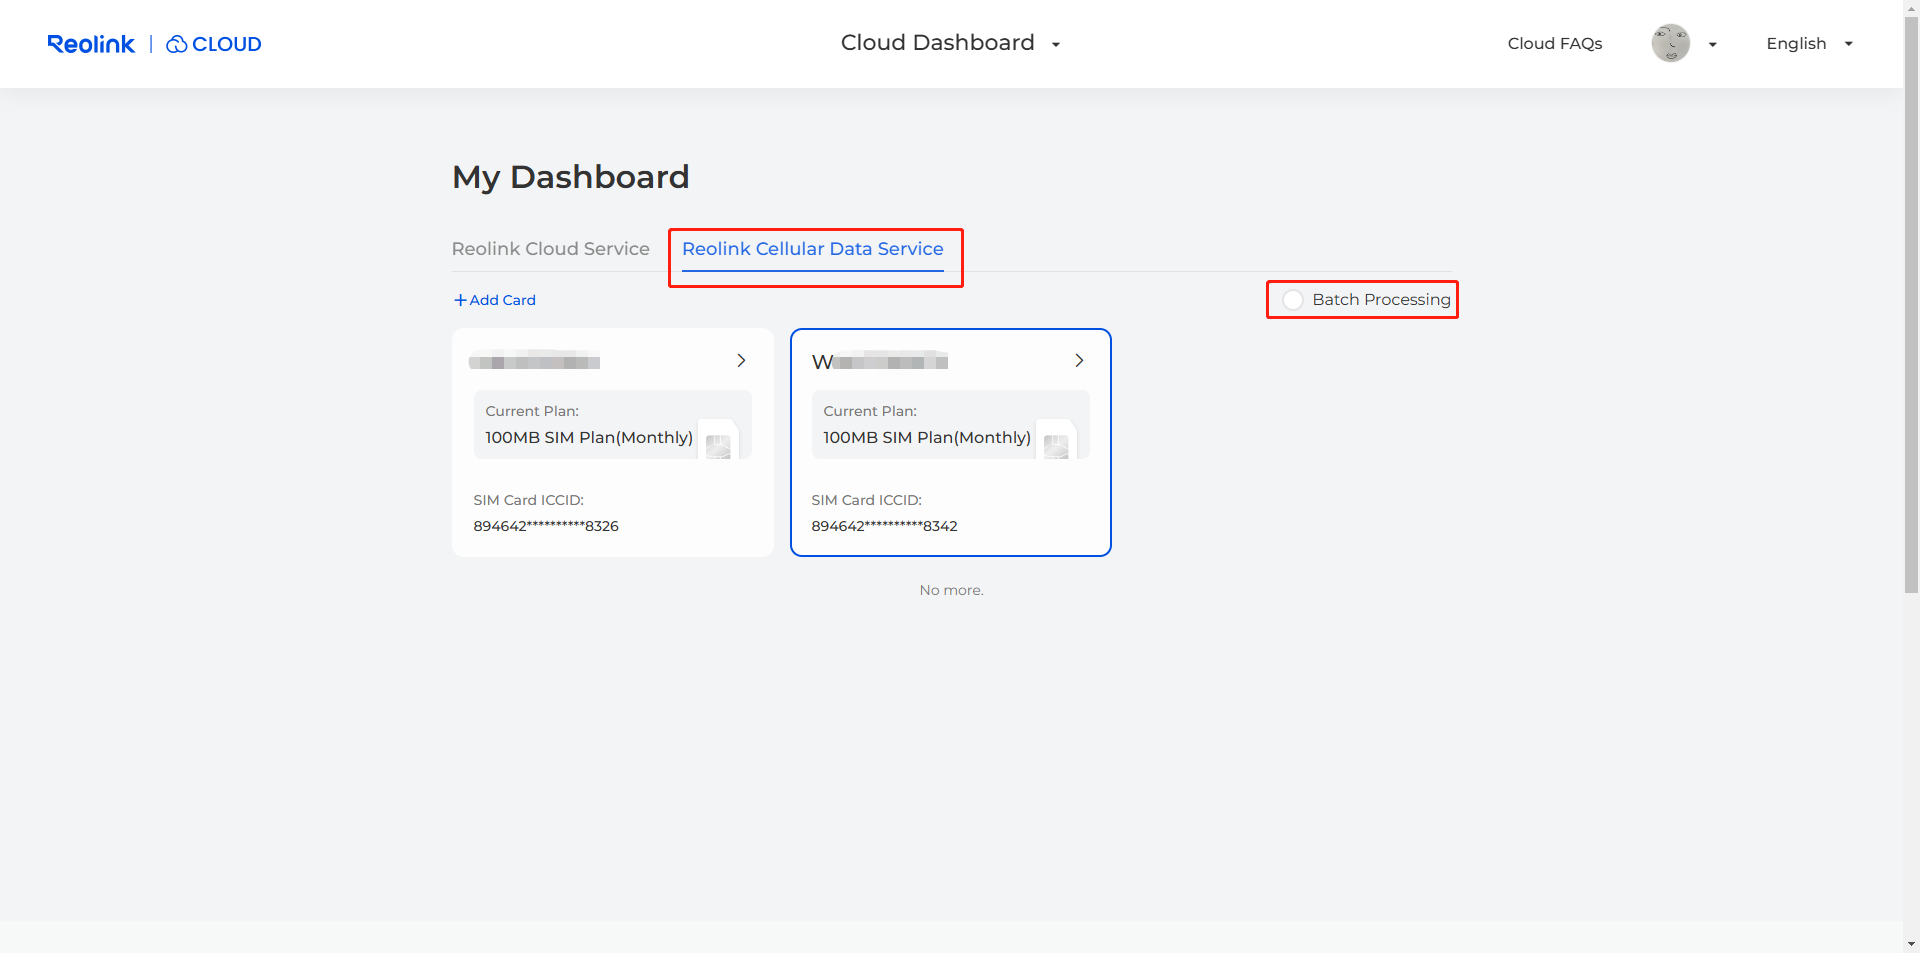This screenshot has width=1920, height=953.
Task: Click the Reolink logo
Action: pos(91,44)
